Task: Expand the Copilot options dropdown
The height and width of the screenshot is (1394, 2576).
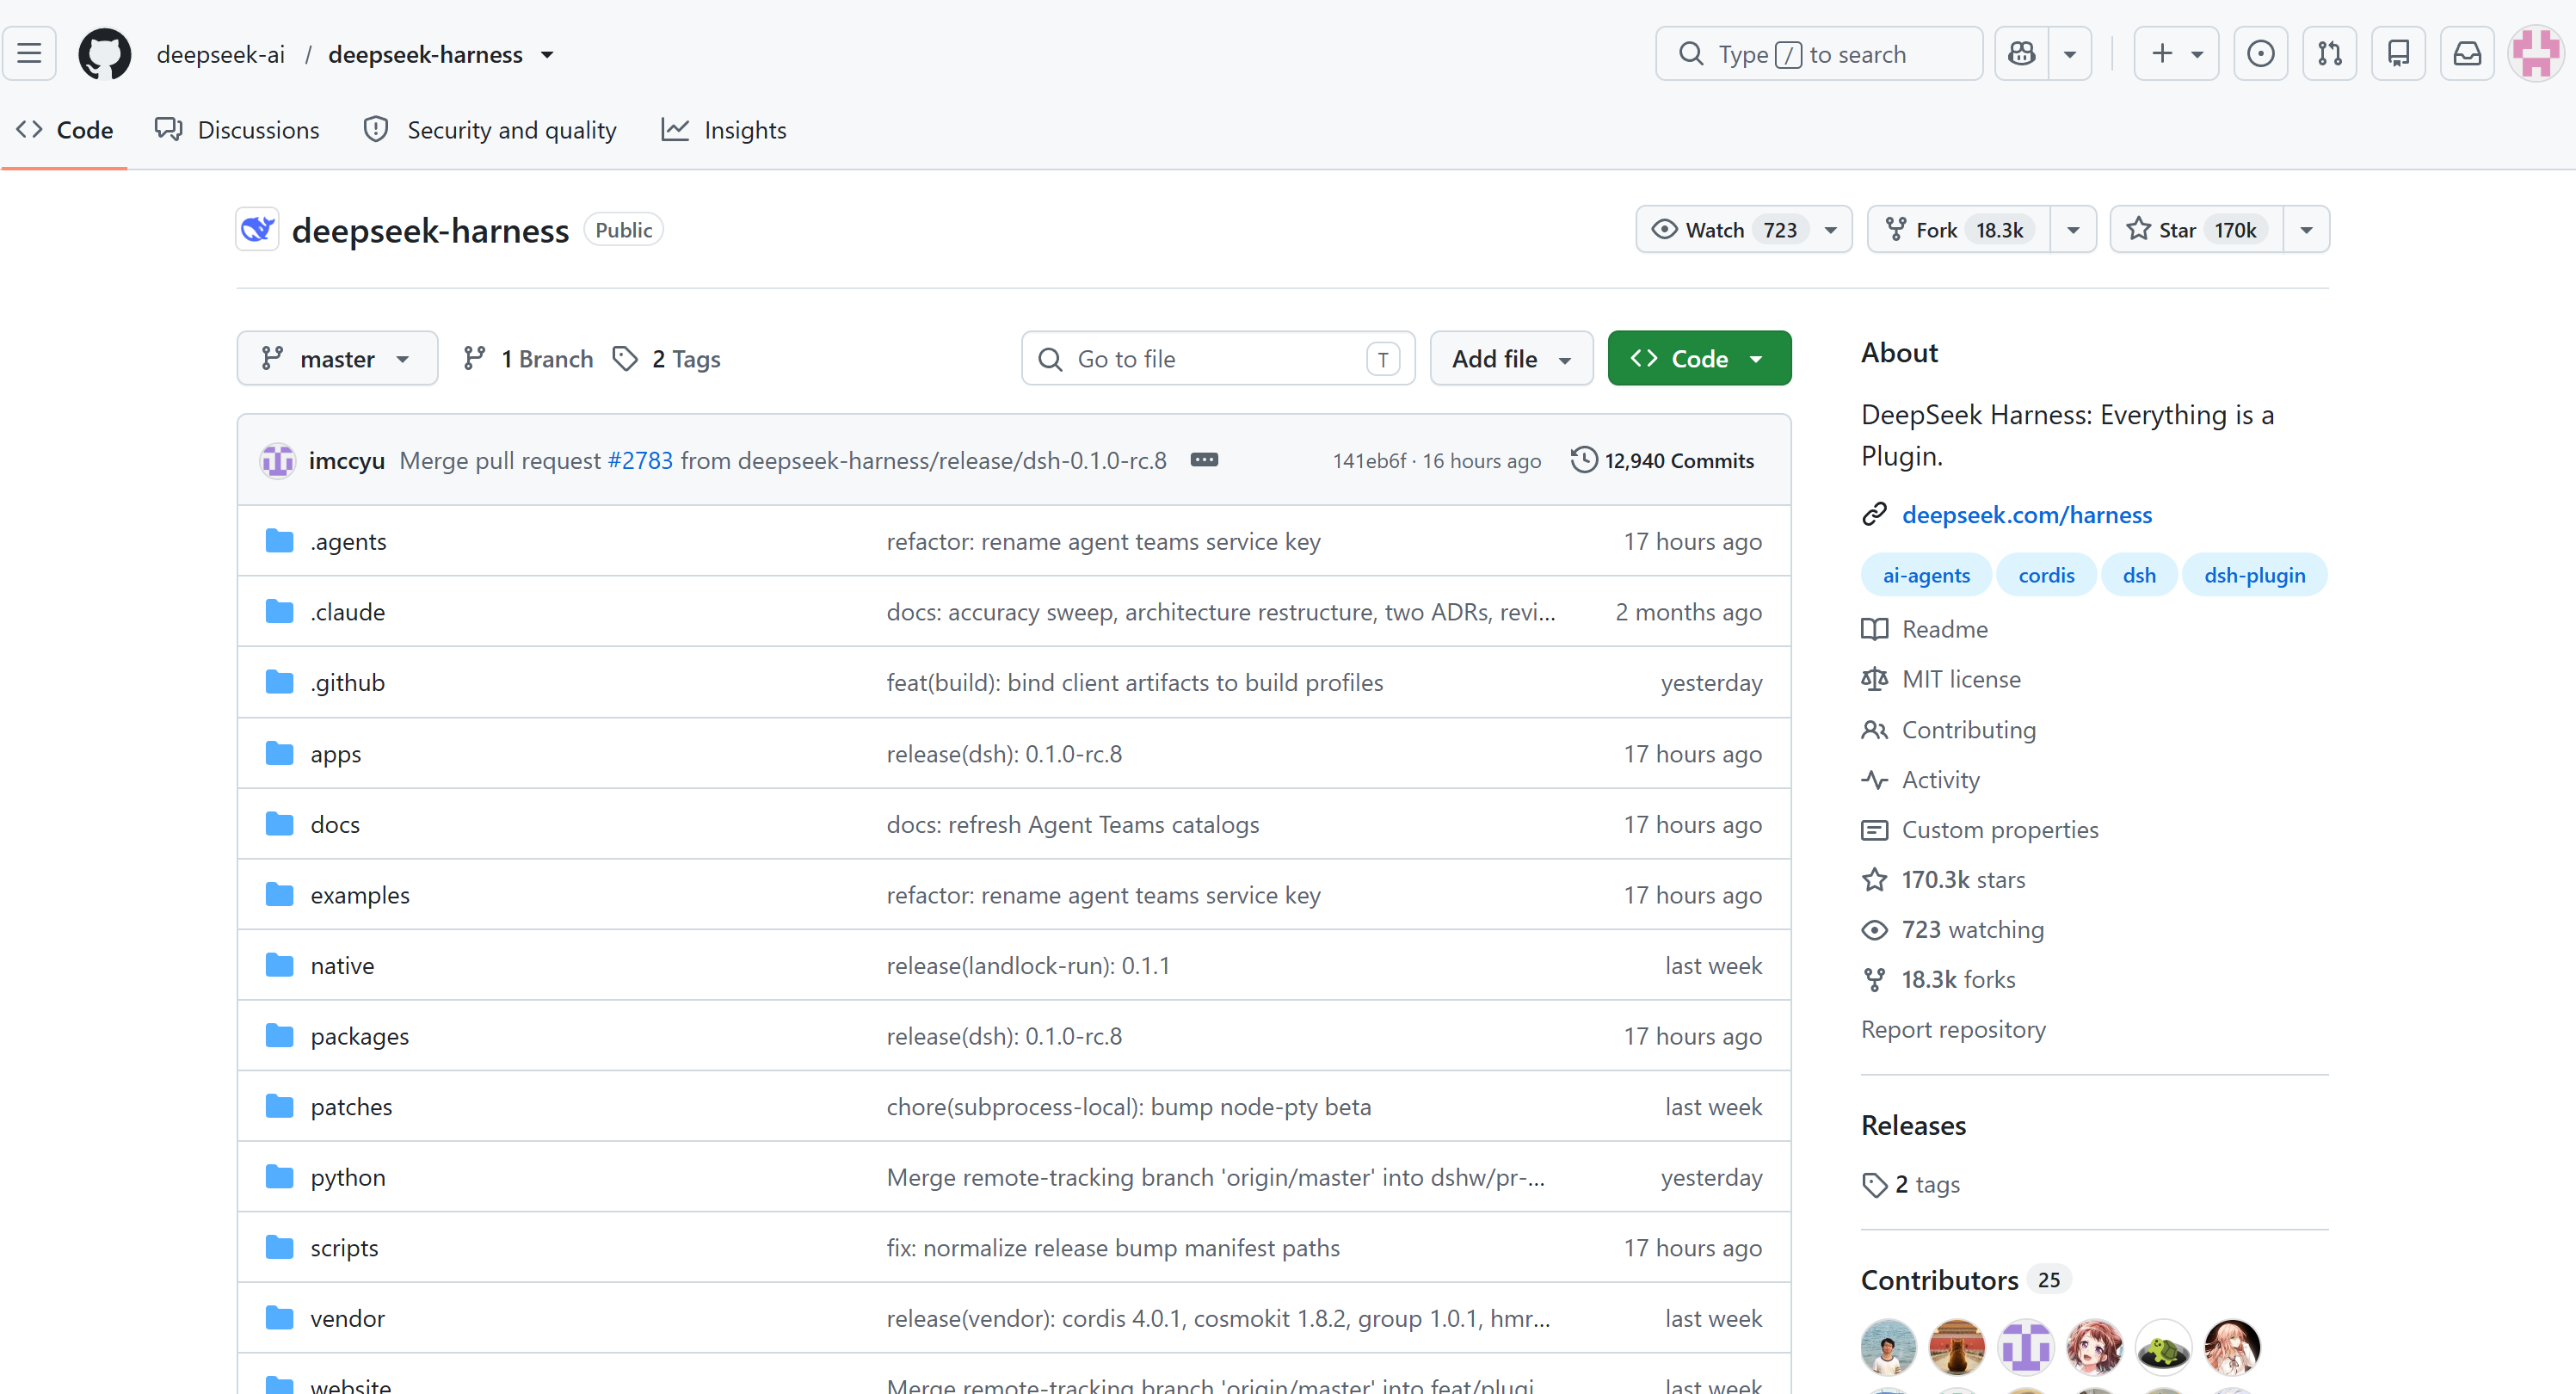Action: [x=2070, y=54]
